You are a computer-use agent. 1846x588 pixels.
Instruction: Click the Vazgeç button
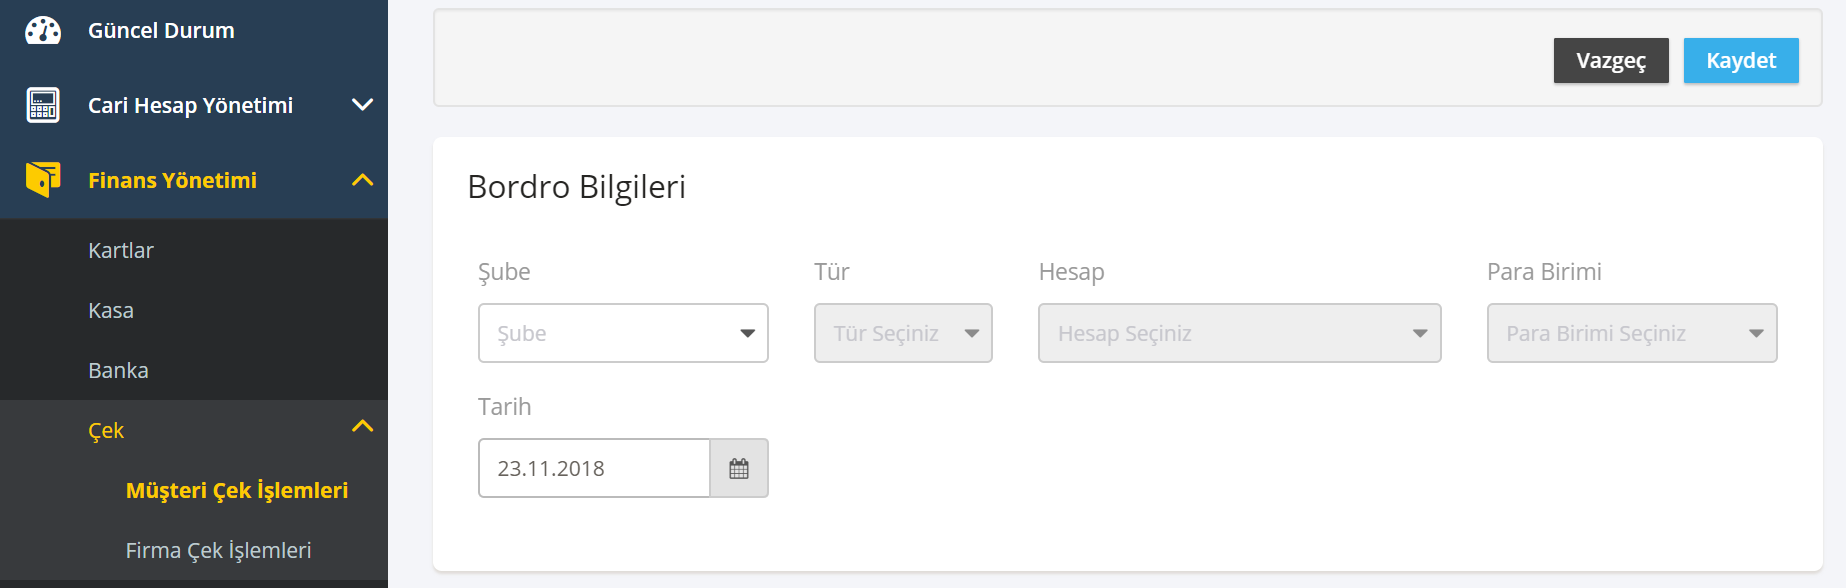tap(1611, 61)
